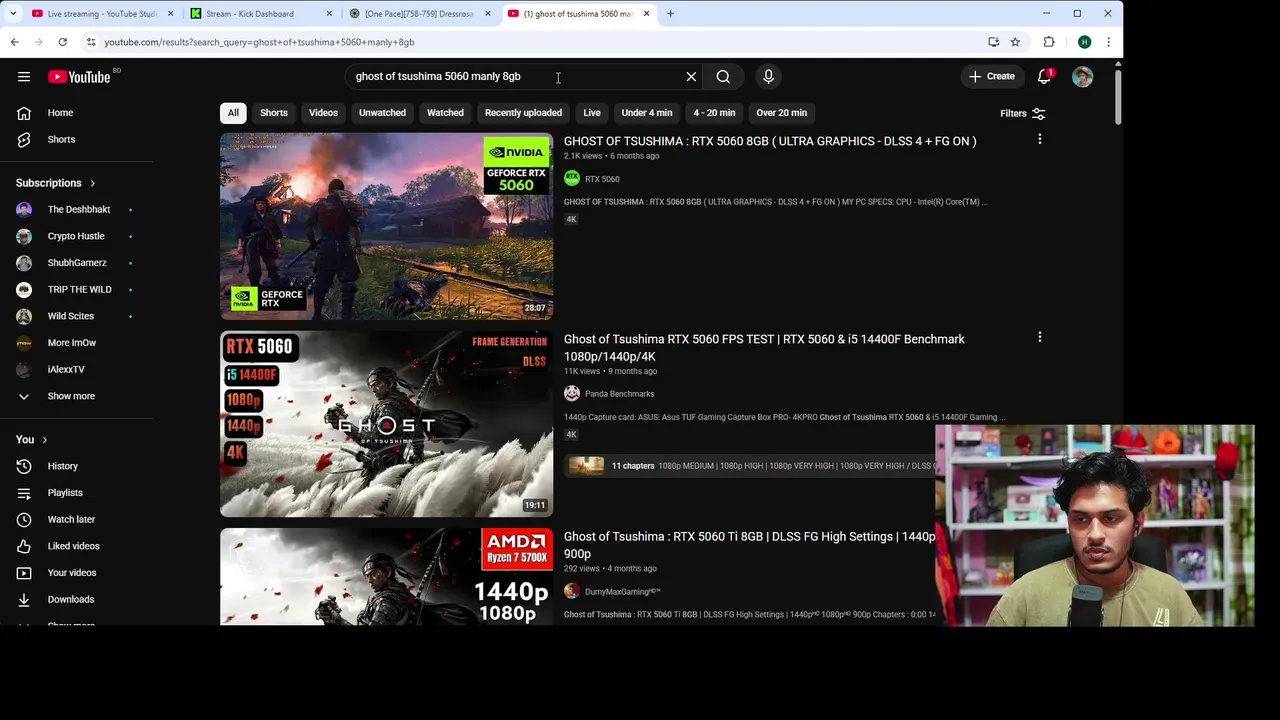Bookmark this page with star icon

point(1015,42)
